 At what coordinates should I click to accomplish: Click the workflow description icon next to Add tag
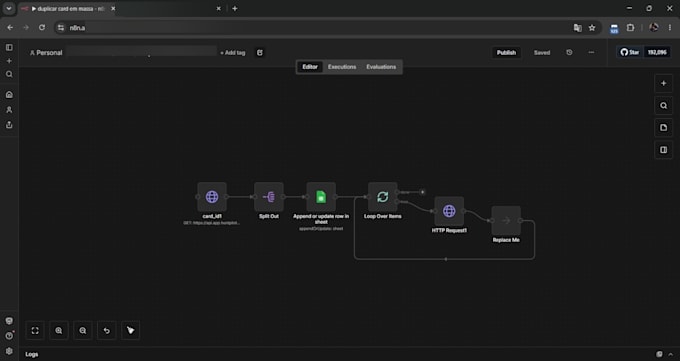coord(260,53)
